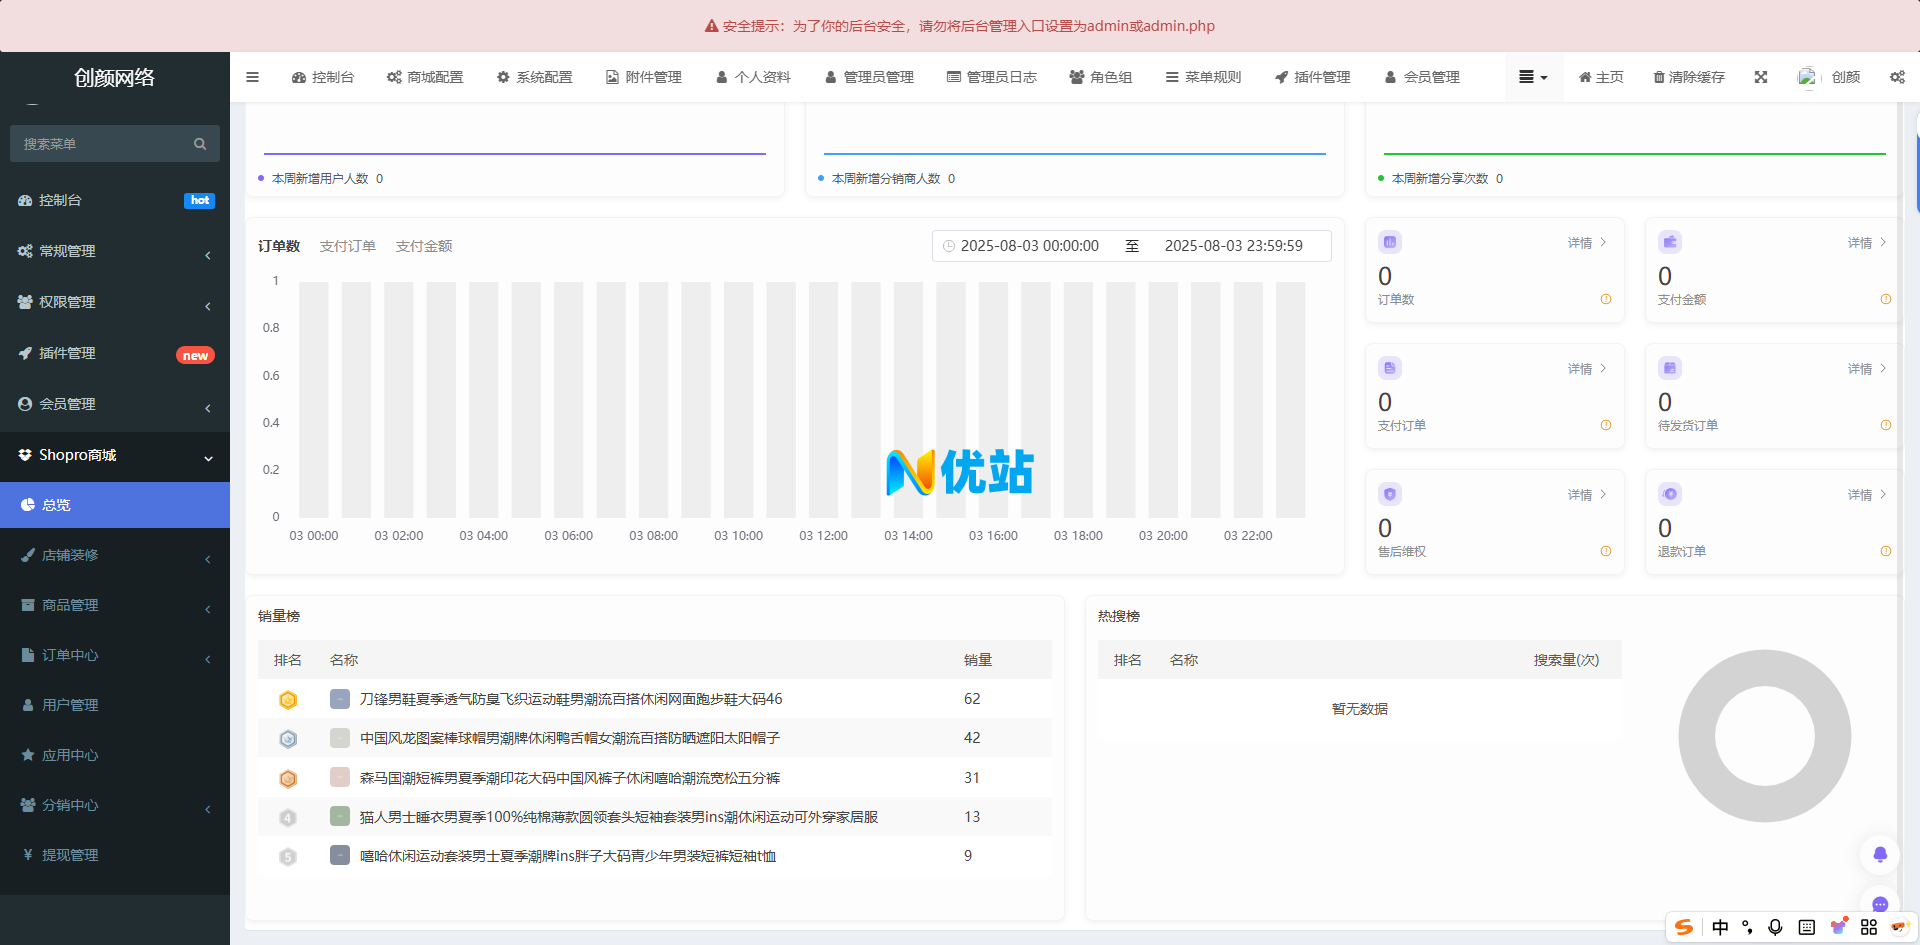Open 插件管理 in the top navigation
Screen dimensions: 1920x945
click(x=1312, y=77)
